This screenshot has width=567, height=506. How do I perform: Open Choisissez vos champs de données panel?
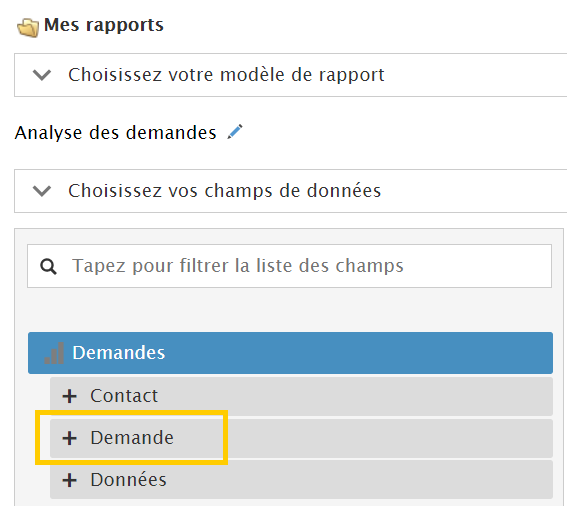(x=290, y=191)
